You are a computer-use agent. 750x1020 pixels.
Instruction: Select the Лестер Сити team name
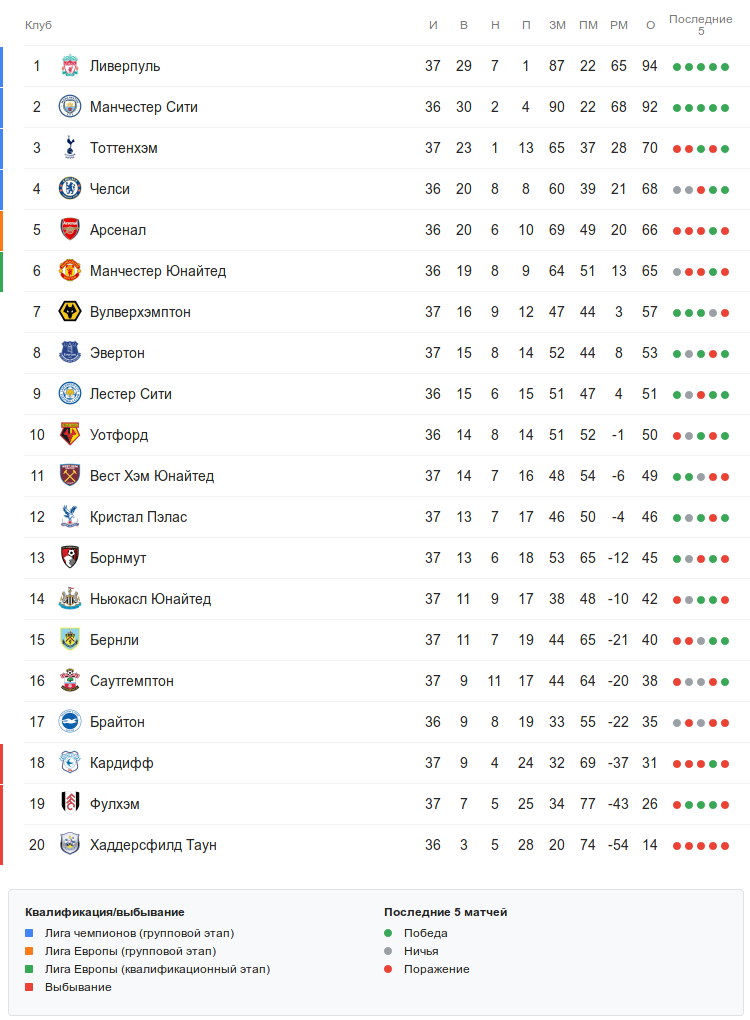click(x=130, y=394)
